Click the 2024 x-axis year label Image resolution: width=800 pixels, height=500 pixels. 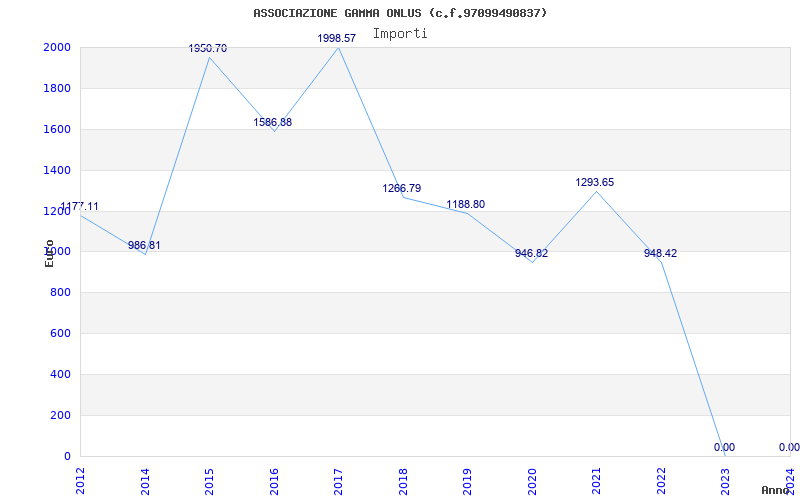pos(790,481)
